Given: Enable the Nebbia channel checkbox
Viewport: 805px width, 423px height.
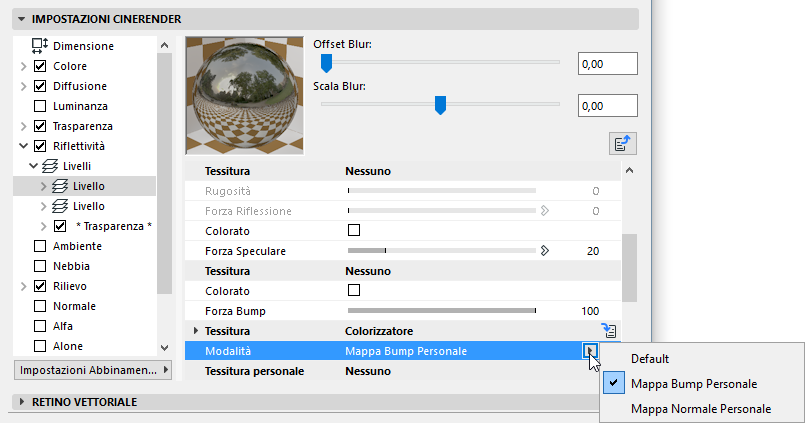Looking at the screenshot, I should pyautogui.click(x=40, y=266).
